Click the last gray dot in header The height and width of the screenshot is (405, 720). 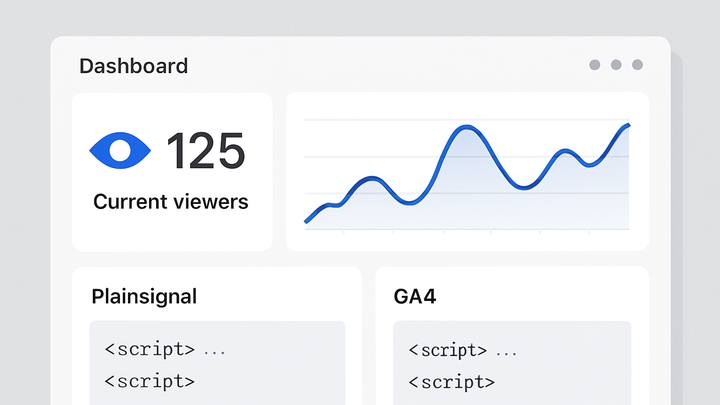(x=637, y=65)
